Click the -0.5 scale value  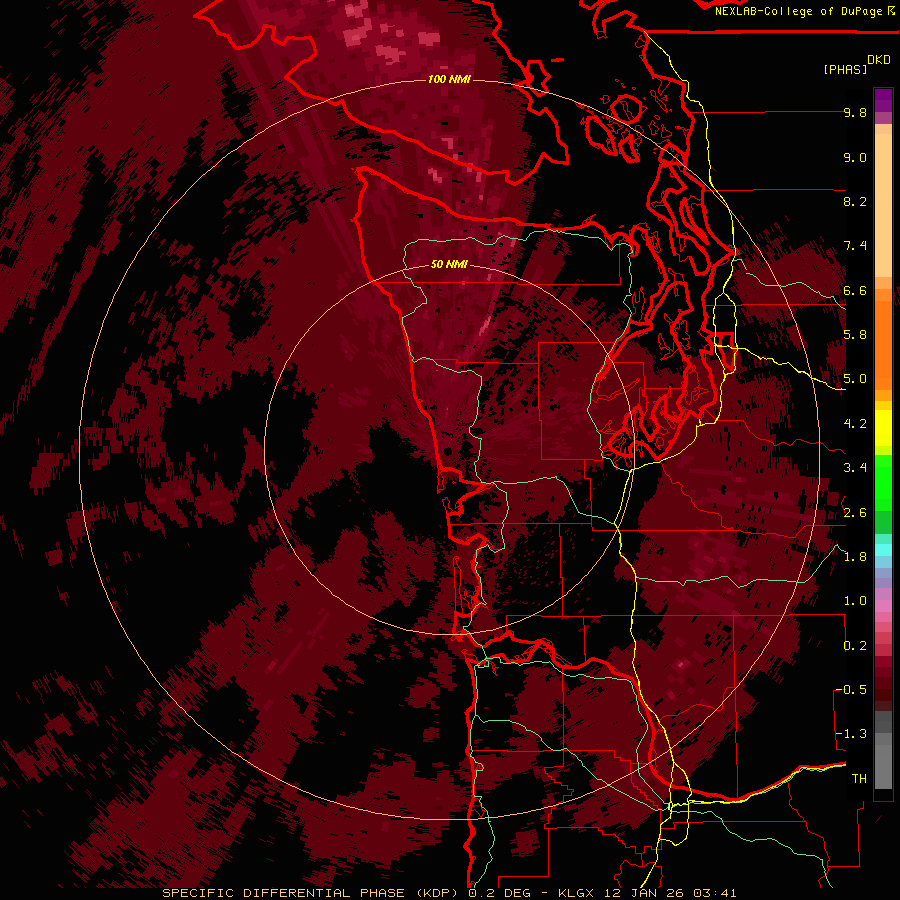(852, 690)
